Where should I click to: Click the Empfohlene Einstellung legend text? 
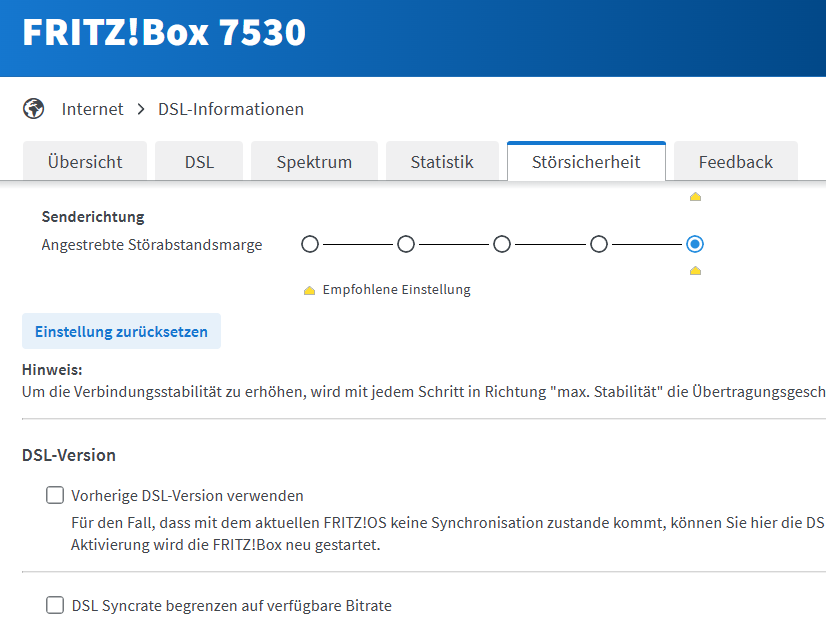tap(397, 290)
